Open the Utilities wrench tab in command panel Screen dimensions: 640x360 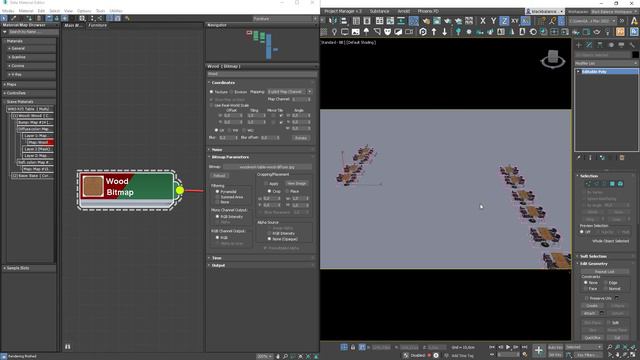(x=632, y=45)
